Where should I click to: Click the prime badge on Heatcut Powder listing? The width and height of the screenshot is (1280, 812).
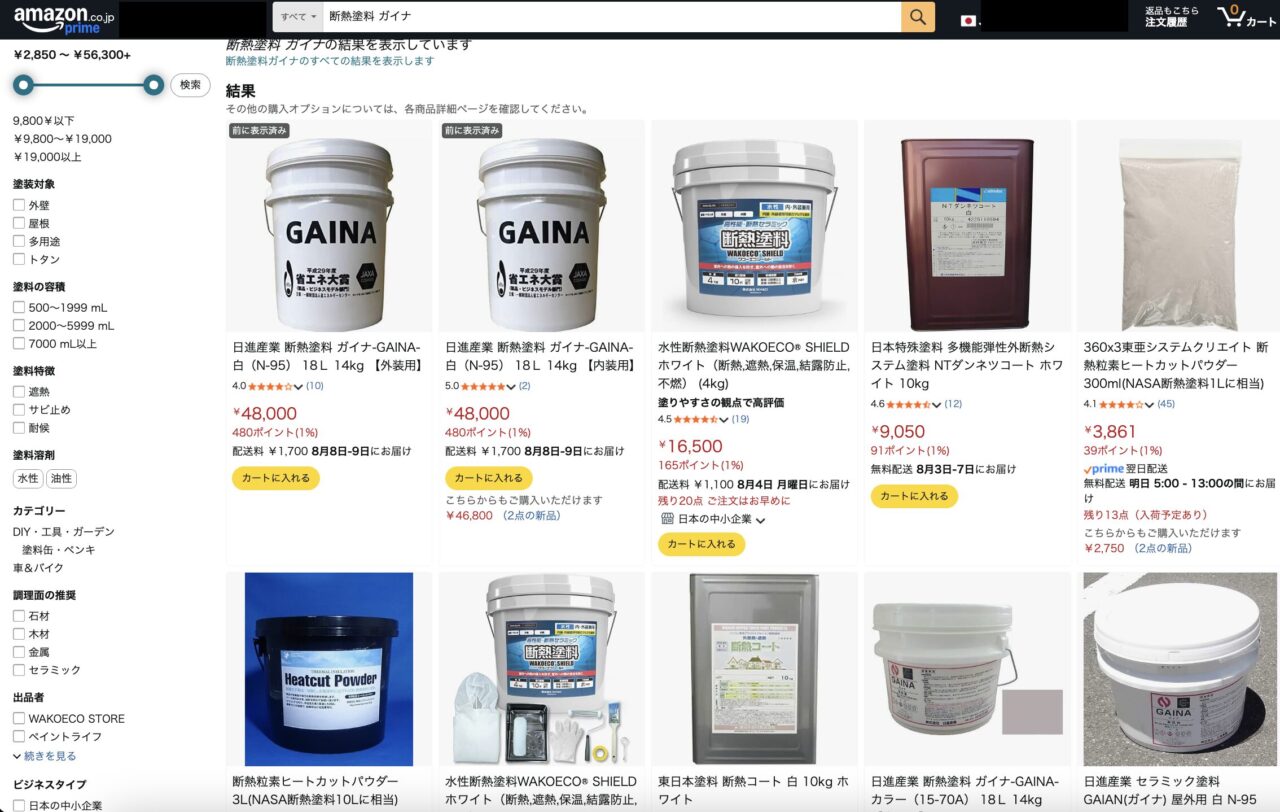[1104, 468]
